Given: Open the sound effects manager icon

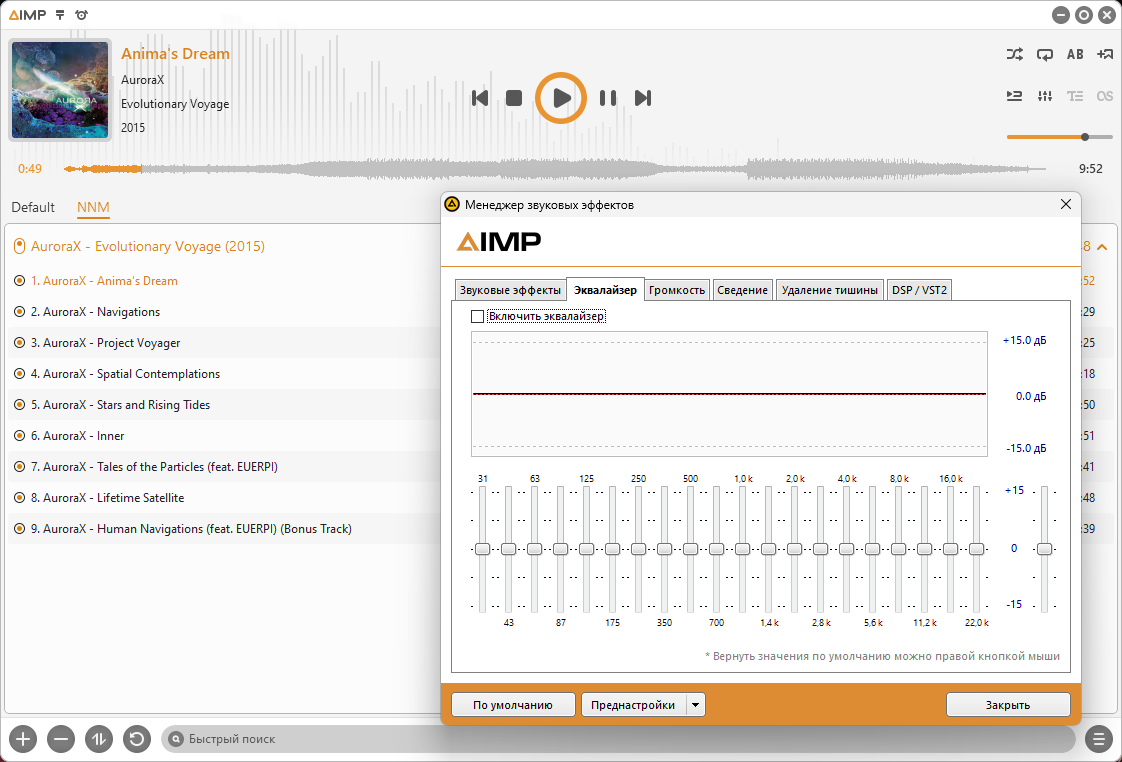Looking at the screenshot, I should [1045, 96].
